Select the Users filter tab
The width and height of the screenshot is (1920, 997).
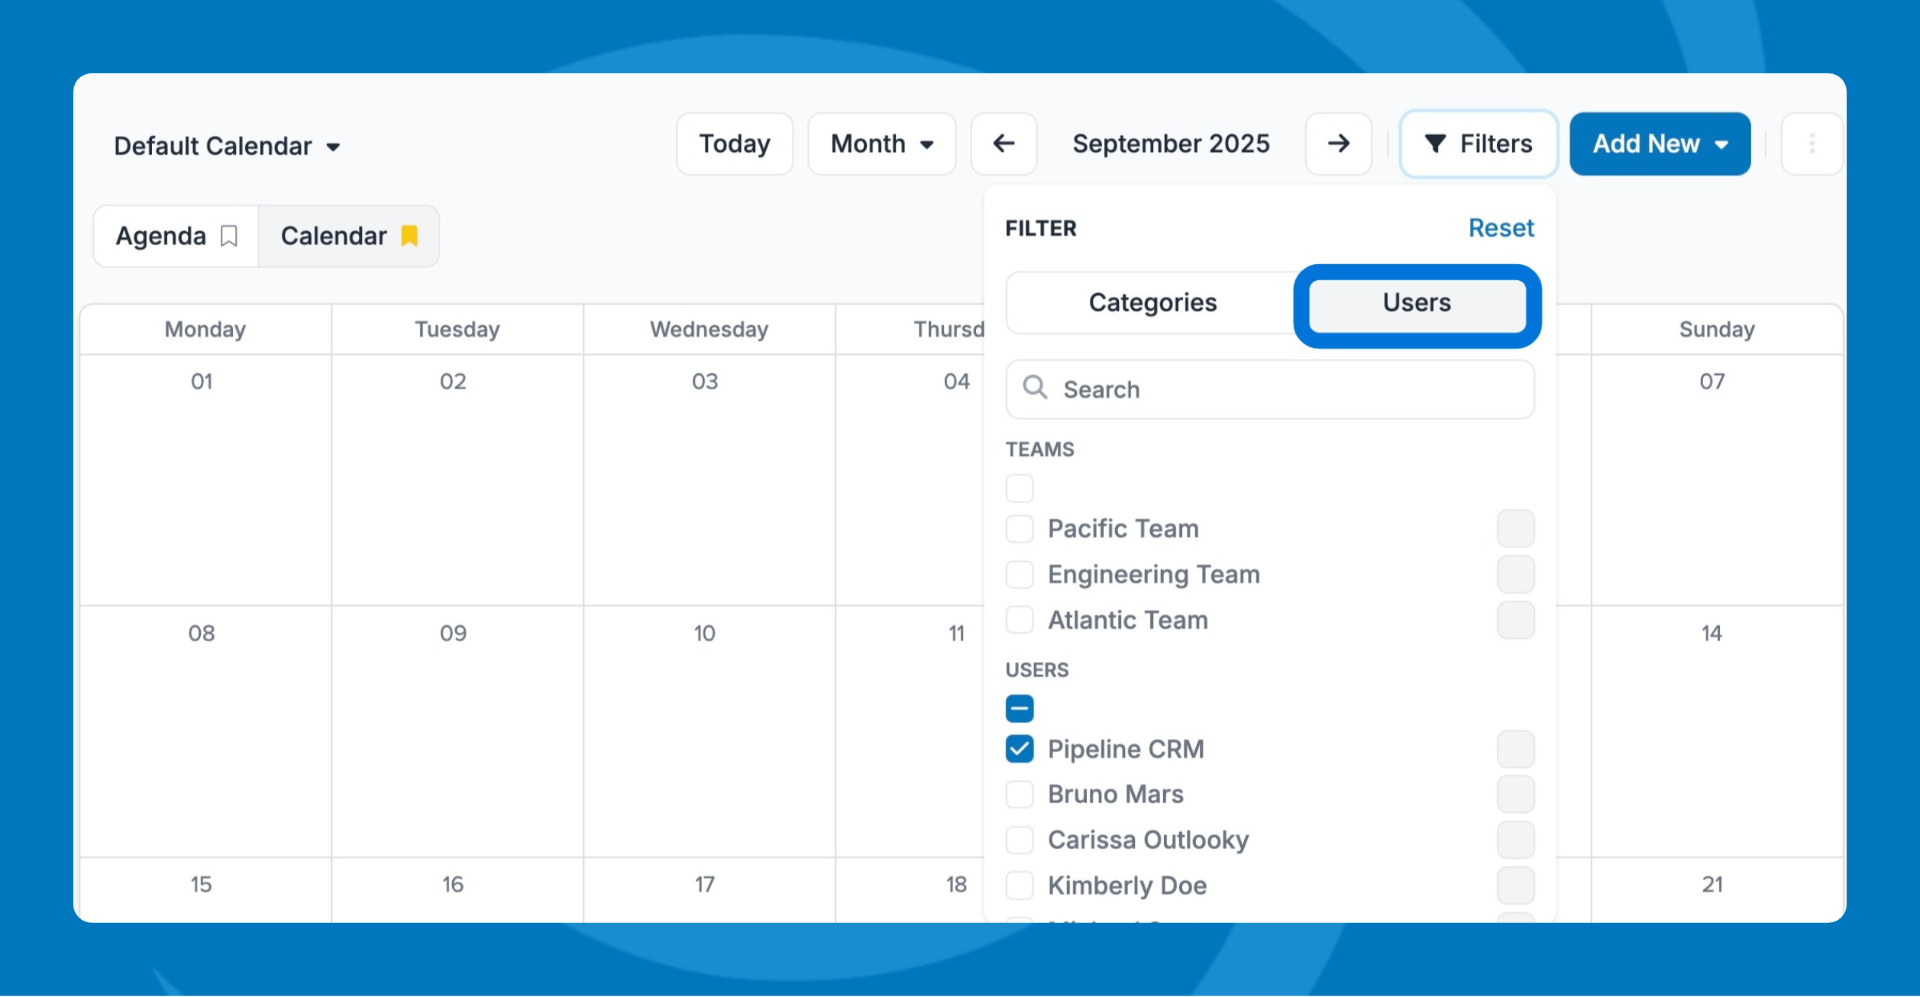1416,304
